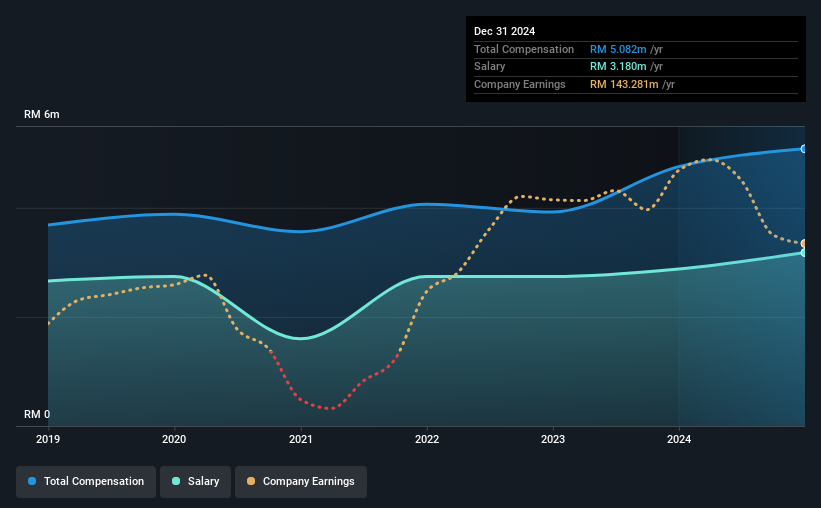Toggle the Salary legend button
The image size is (821, 508).
(195, 482)
